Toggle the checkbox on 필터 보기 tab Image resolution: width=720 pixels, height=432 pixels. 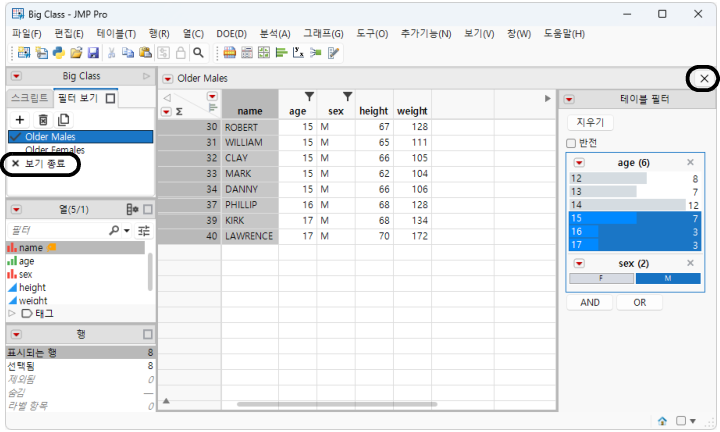click(110, 98)
